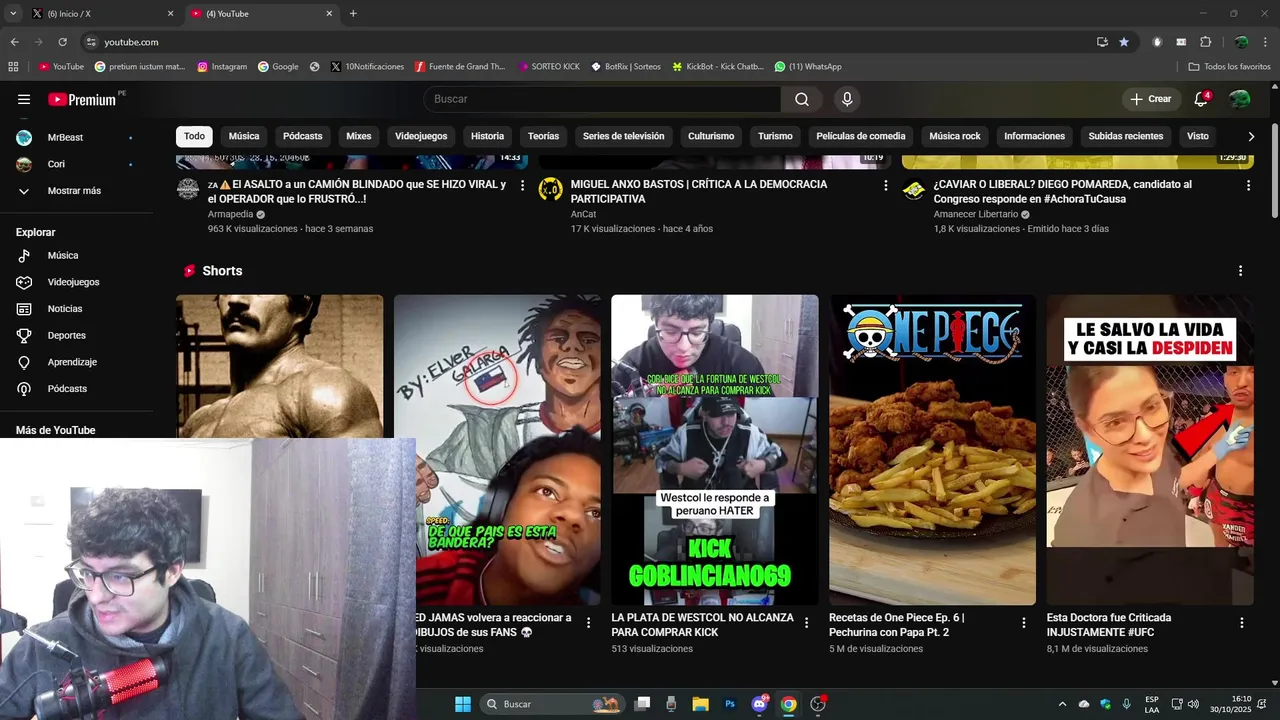Select the Música filter chip
Viewport: 1280px width, 720px height.
tap(244, 136)
